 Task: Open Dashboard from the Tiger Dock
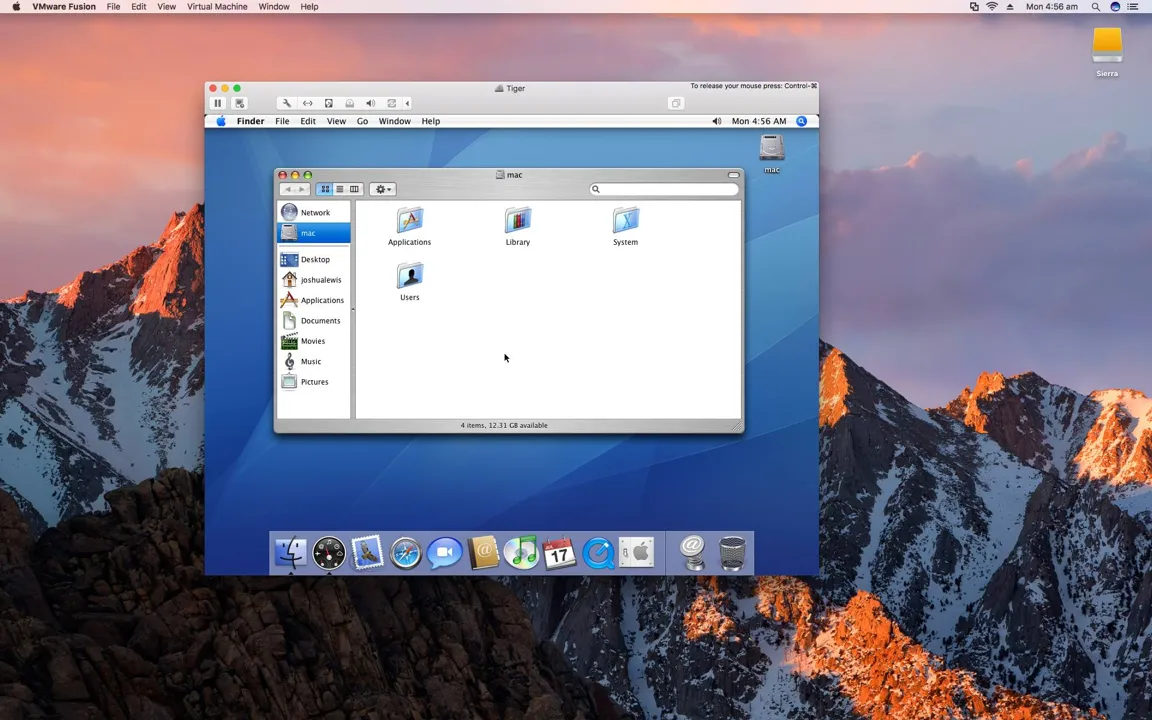[x=329, y=552]
